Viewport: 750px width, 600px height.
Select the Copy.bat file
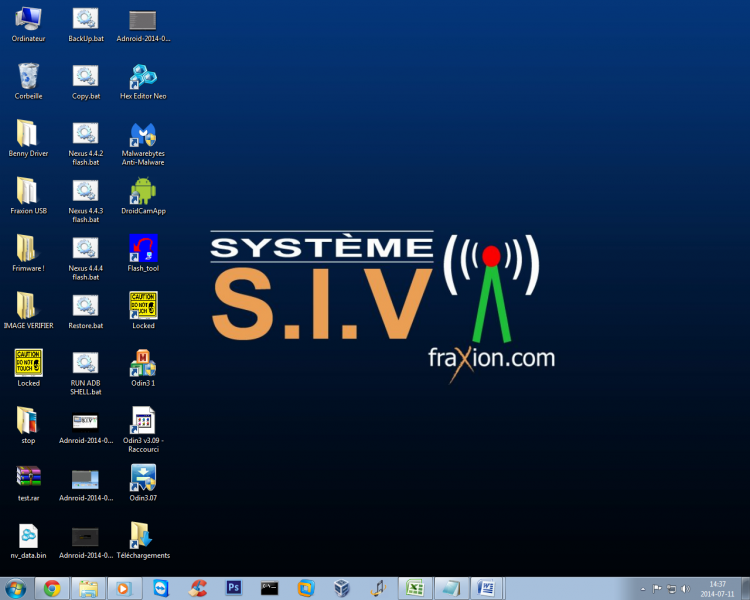[x=86, y=82]
